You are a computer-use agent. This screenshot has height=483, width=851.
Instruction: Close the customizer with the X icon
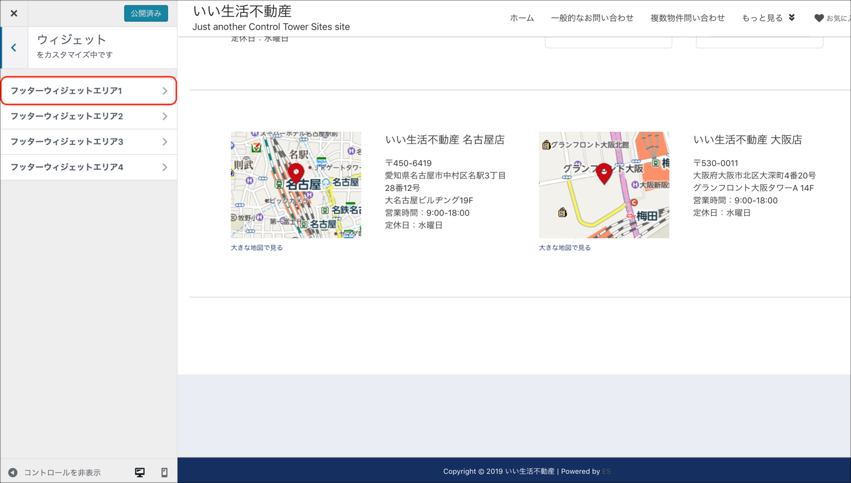[14, 13]
